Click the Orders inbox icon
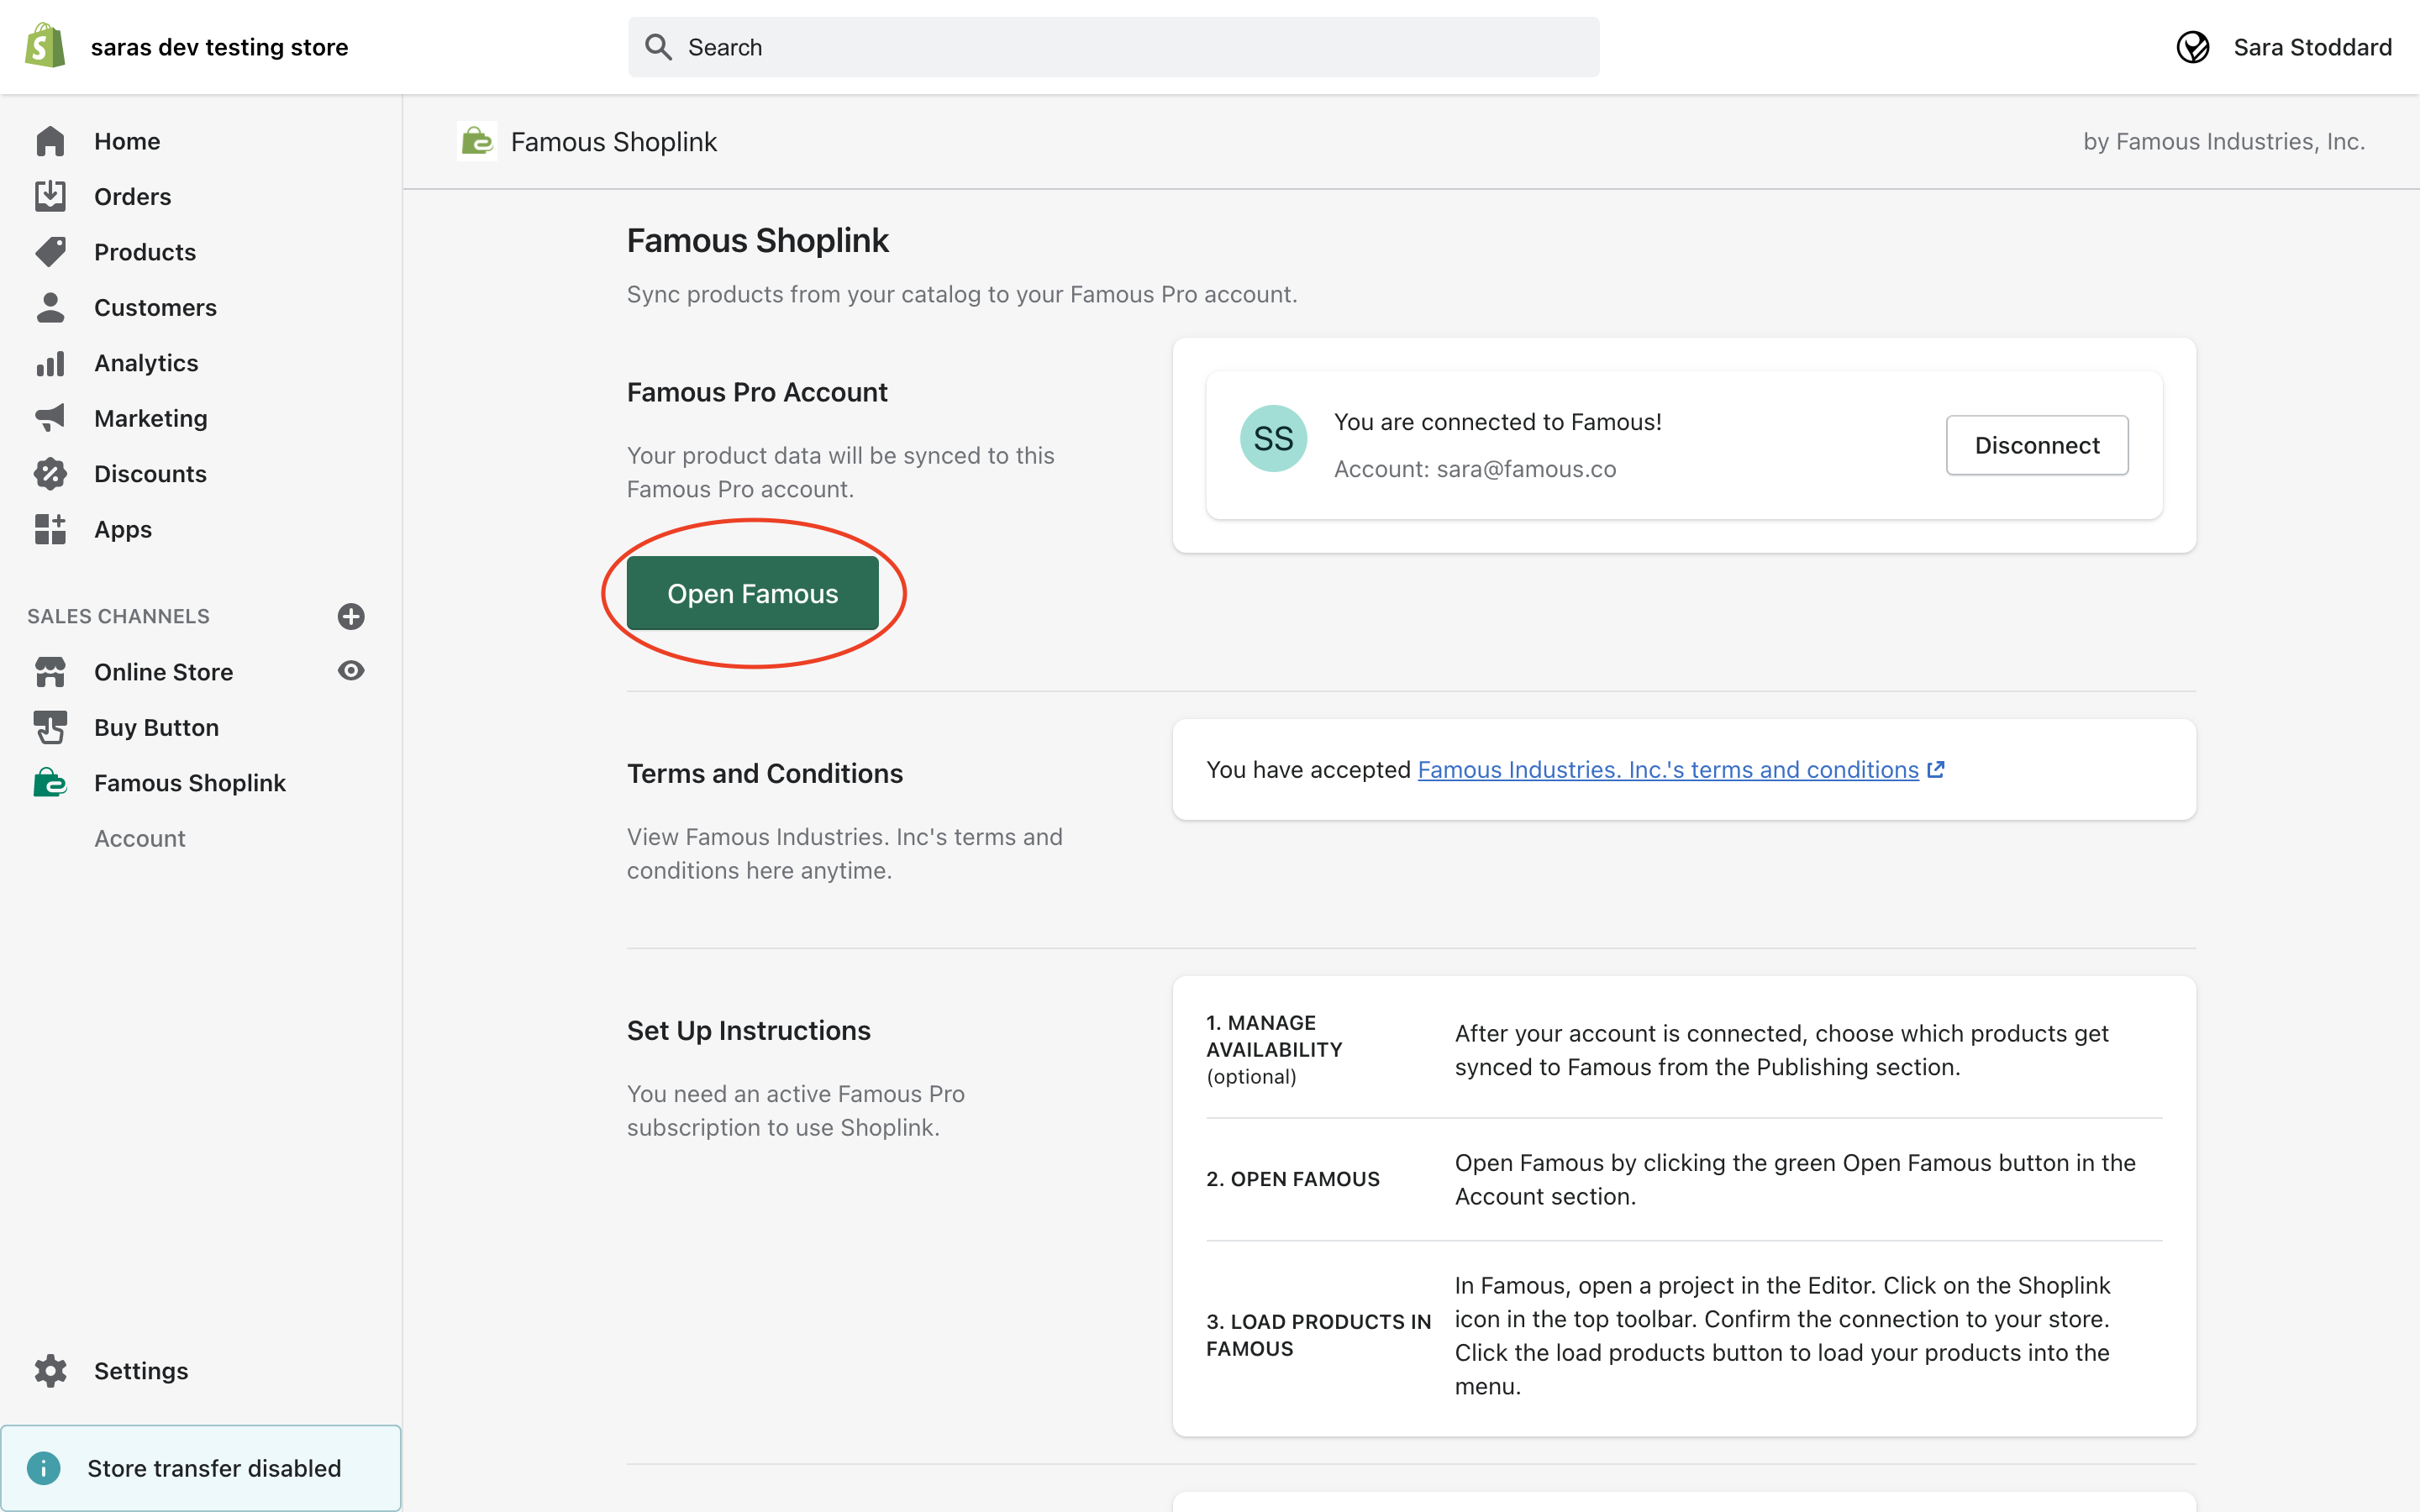The width and height of the screenshot is (2420, 1512). pyautogui.click(x=50, y=196)
